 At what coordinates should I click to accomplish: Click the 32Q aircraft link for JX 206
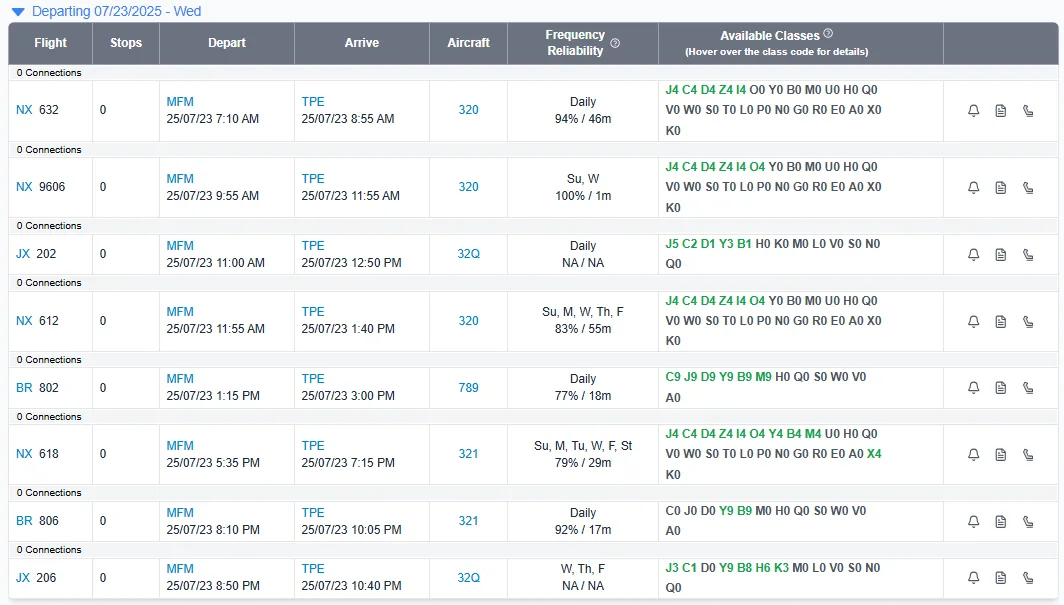coord(468,578)
